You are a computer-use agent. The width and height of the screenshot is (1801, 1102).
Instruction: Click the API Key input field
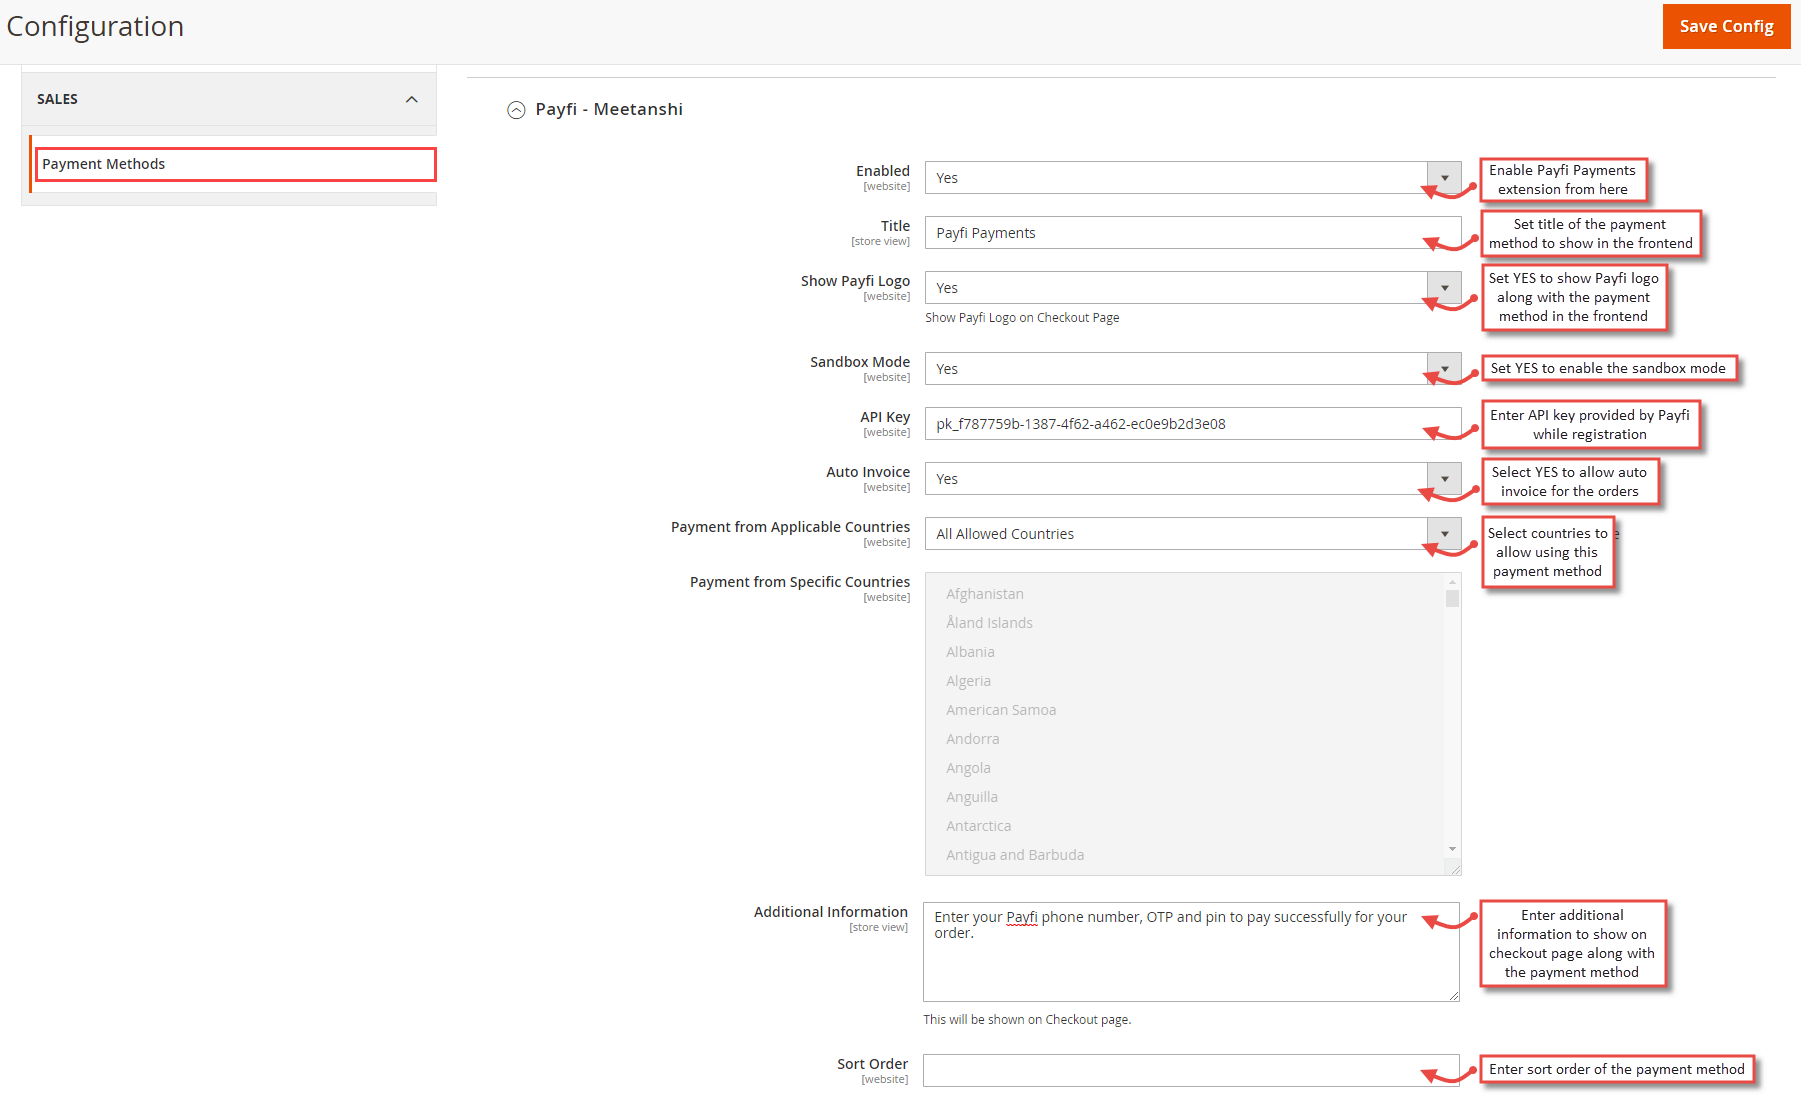point(1193,424)
